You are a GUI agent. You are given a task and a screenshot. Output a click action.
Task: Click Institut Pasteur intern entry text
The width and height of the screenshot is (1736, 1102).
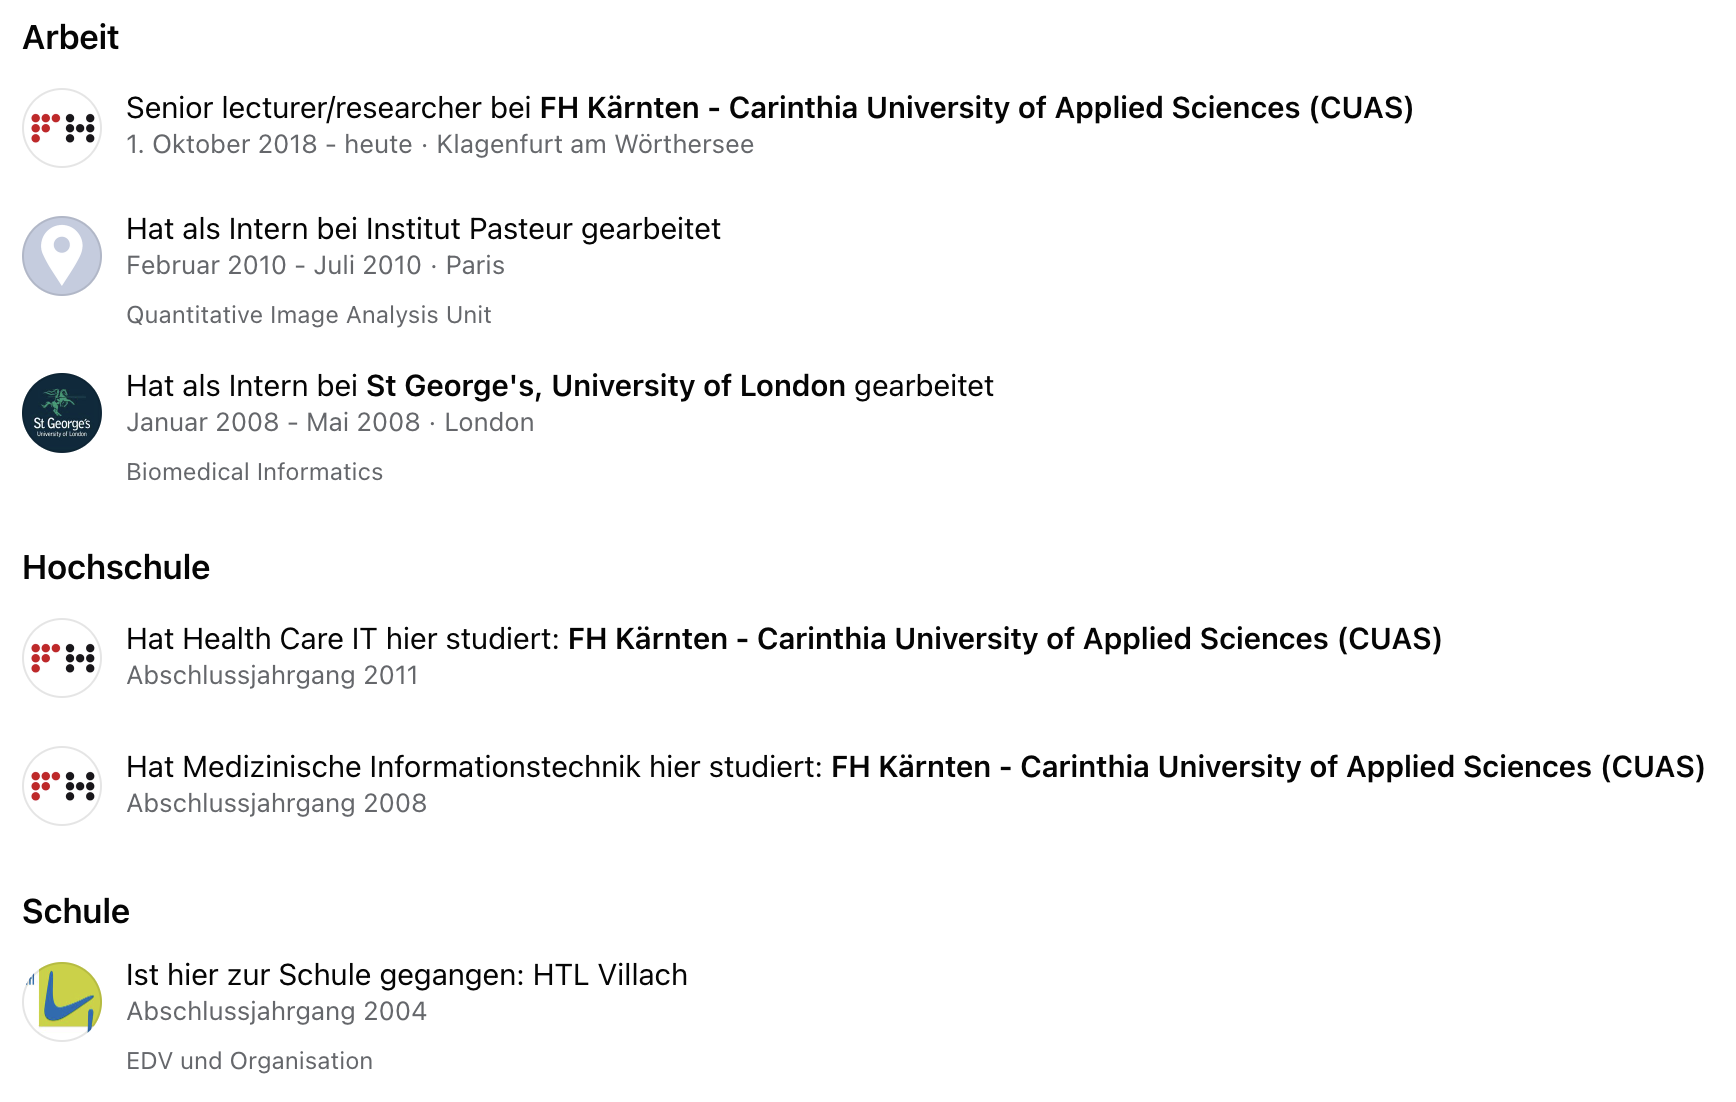coord(423,229)
